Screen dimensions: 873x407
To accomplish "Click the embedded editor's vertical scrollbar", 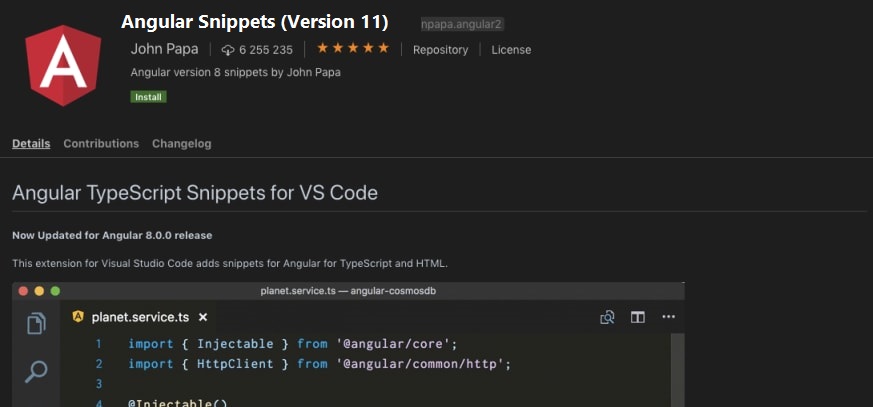I will click(x=678, y=370).
